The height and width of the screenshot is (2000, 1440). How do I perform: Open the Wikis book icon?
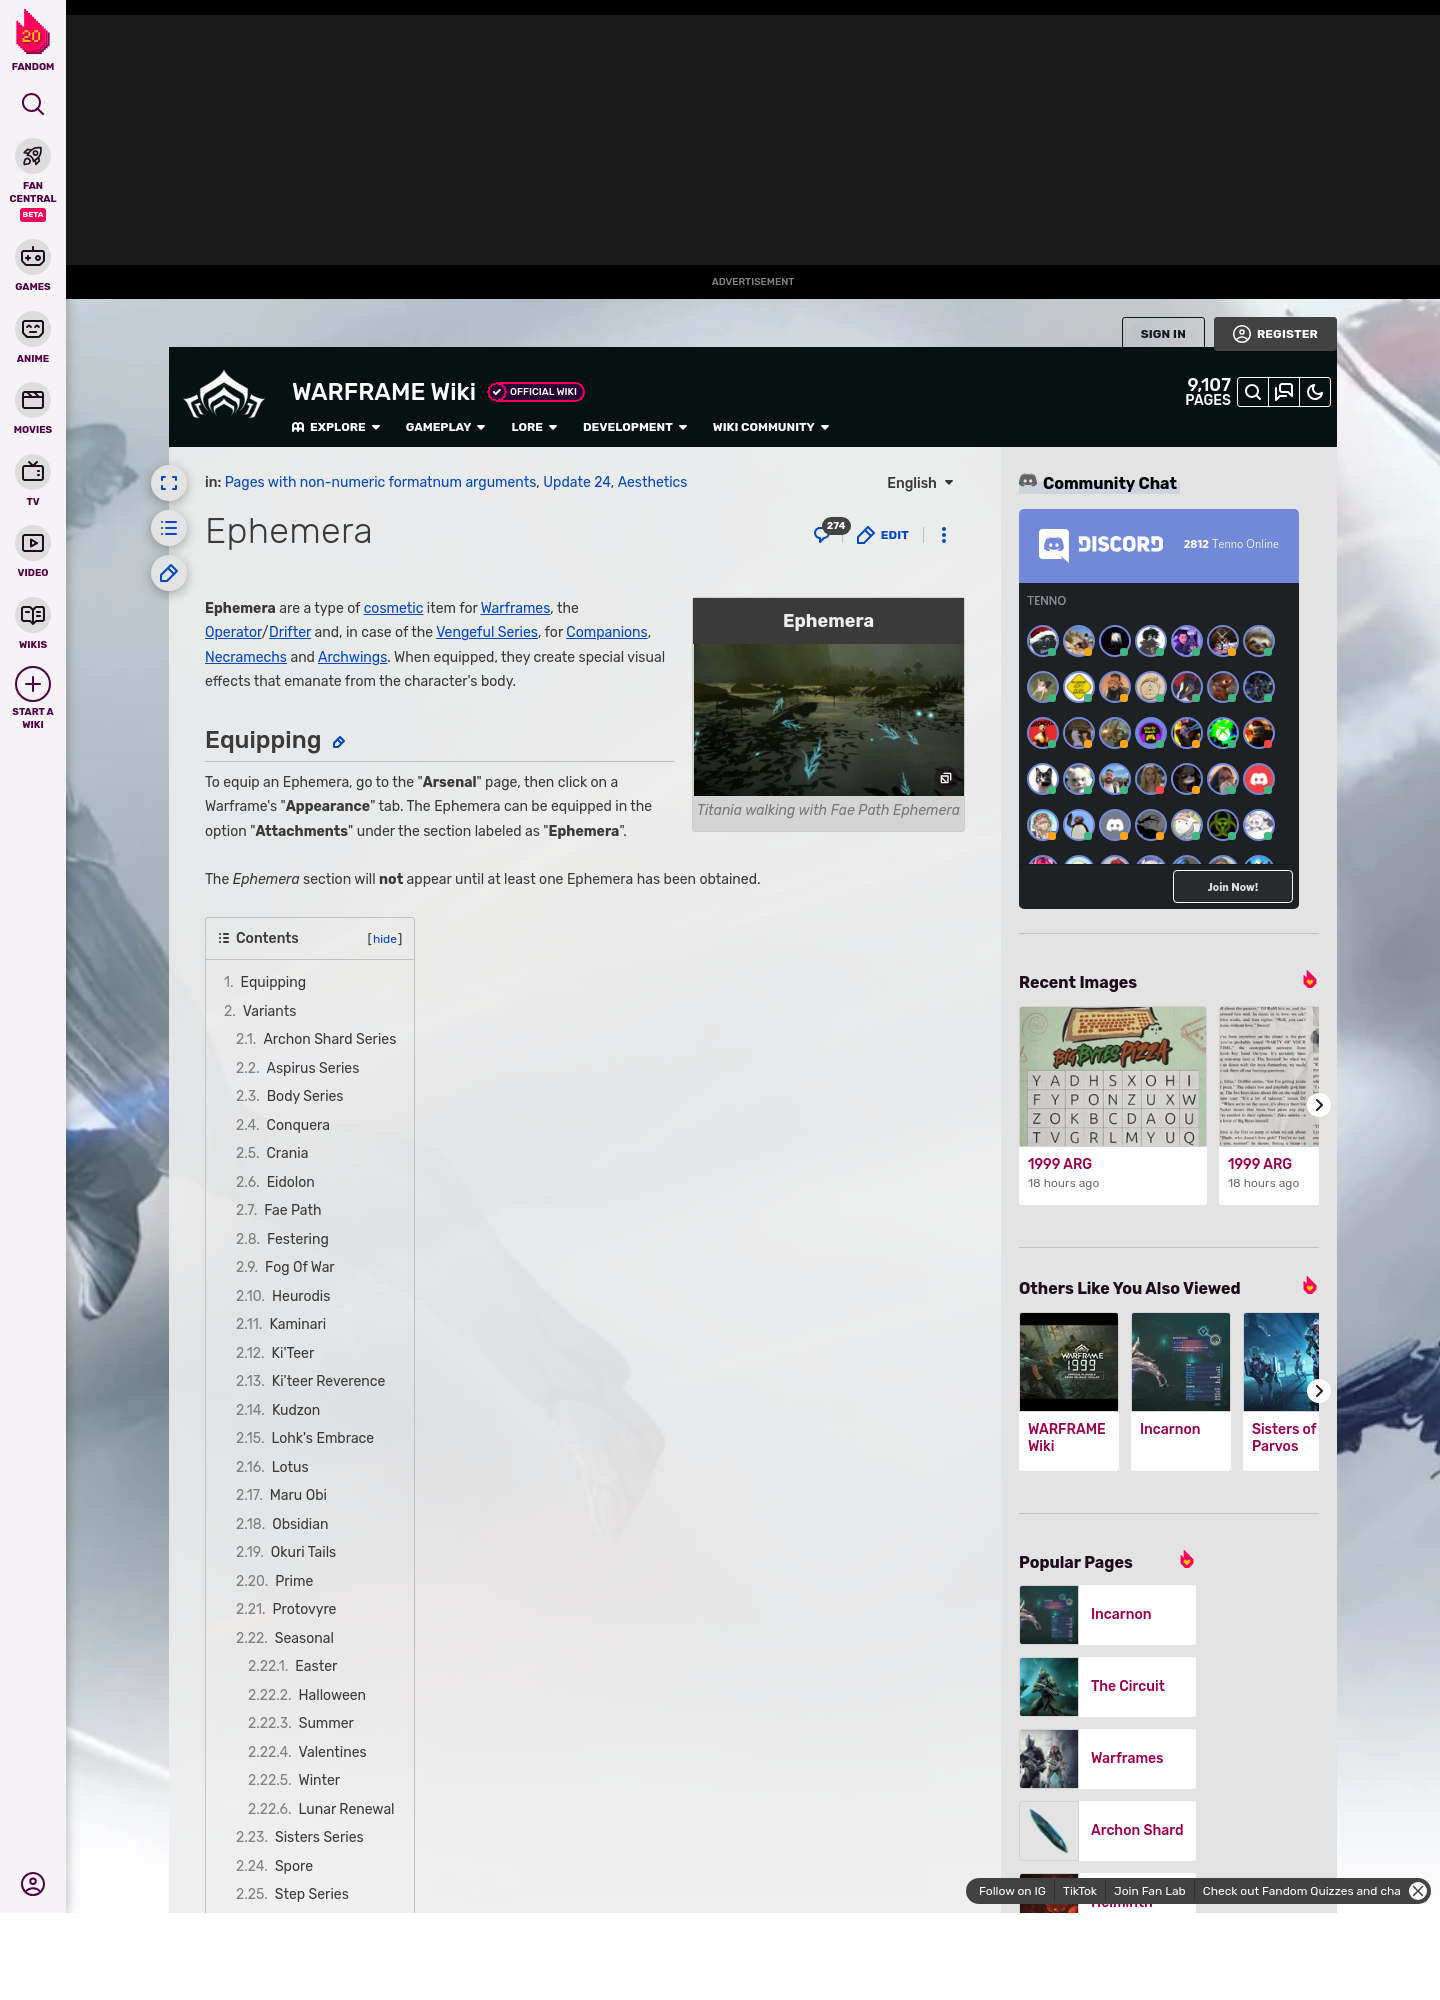pos(33,615)
